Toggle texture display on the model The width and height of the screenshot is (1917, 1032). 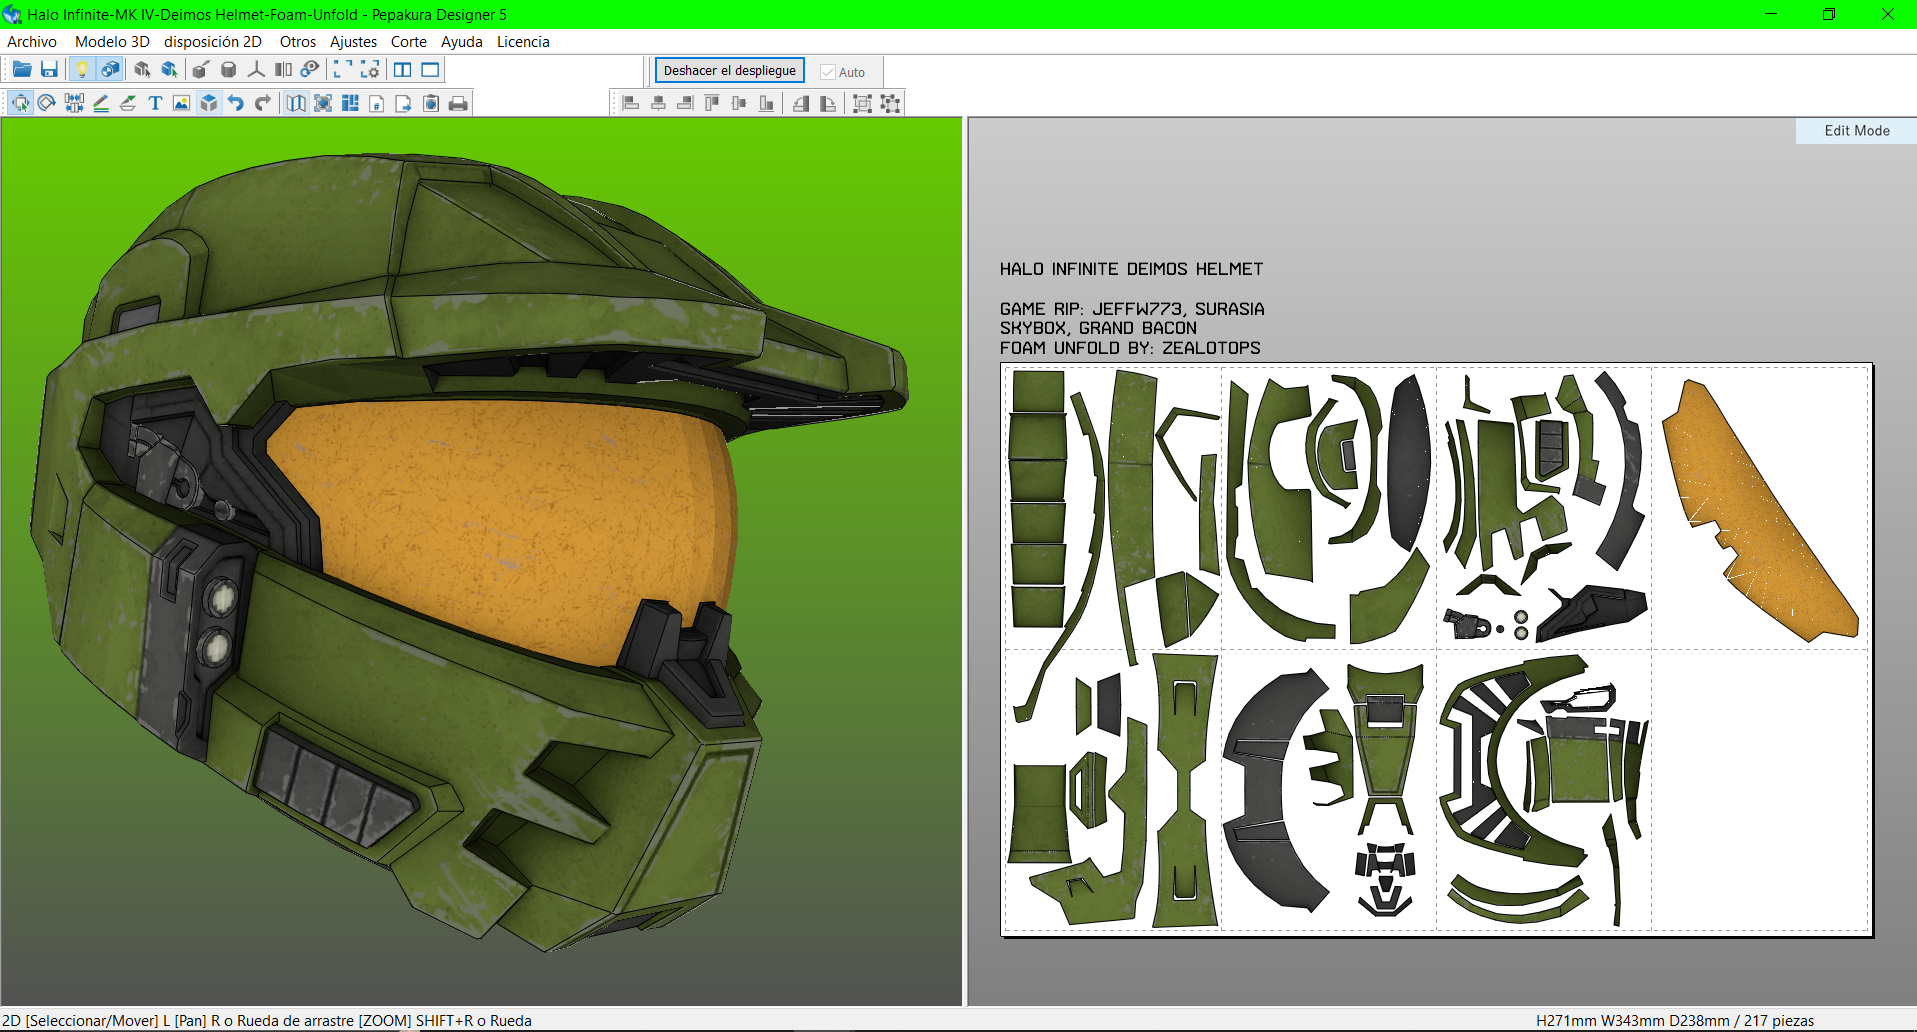110,70
